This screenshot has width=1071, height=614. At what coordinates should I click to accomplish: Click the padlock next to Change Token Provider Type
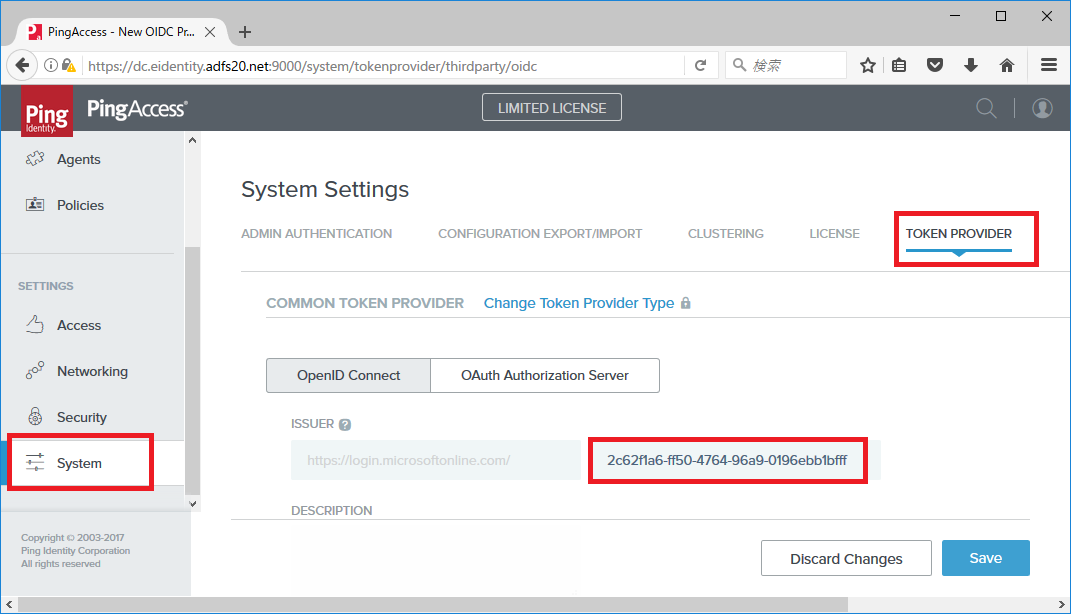(688, 302)
